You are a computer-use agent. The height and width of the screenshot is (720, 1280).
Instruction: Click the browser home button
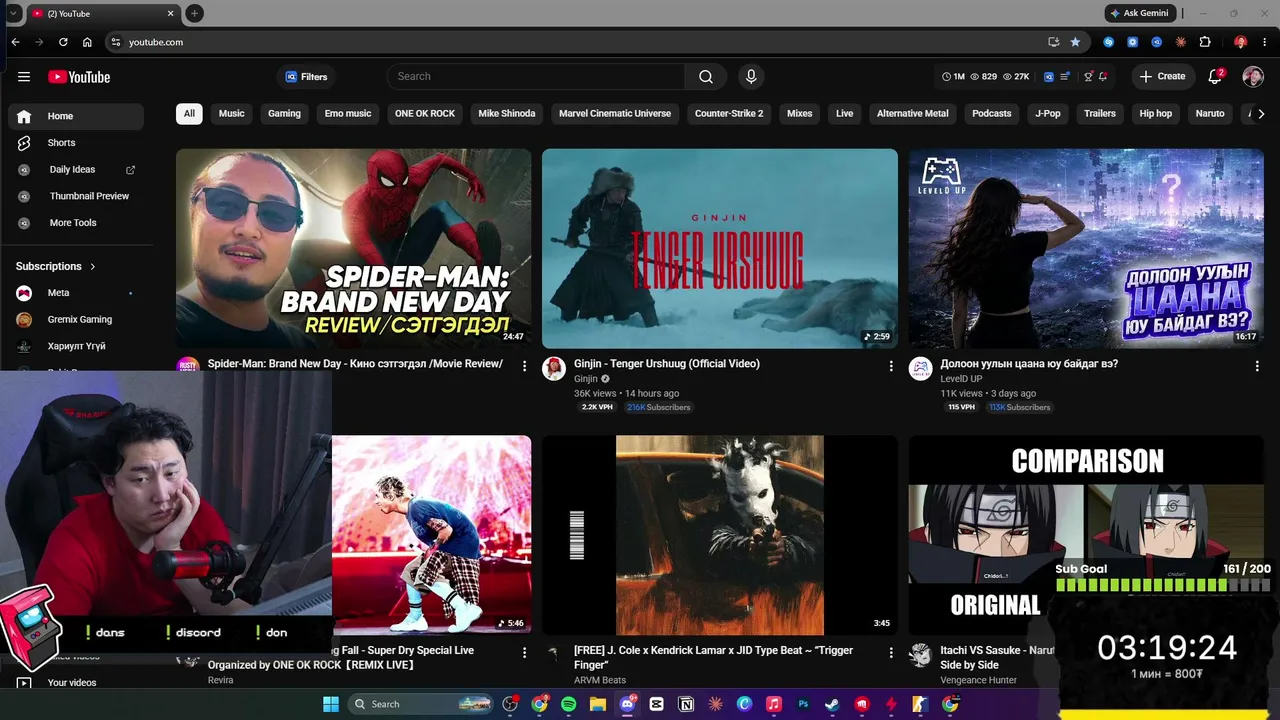[87, 42]
